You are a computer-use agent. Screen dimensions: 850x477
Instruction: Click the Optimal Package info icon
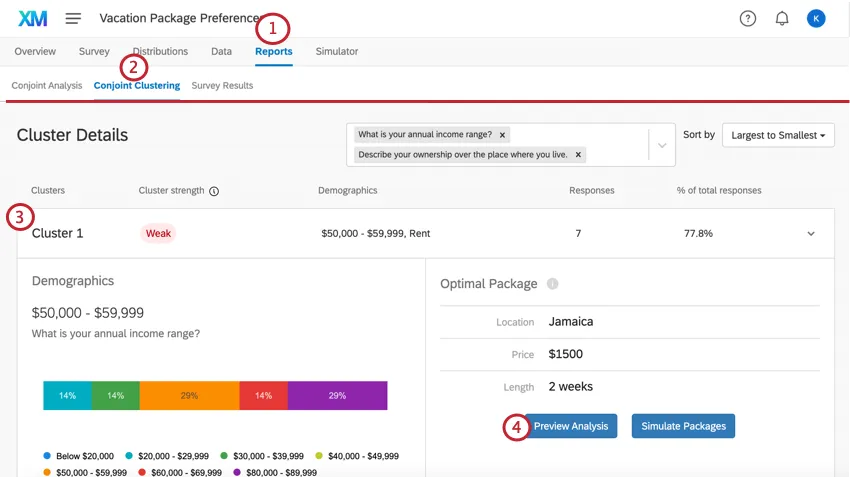553,284
